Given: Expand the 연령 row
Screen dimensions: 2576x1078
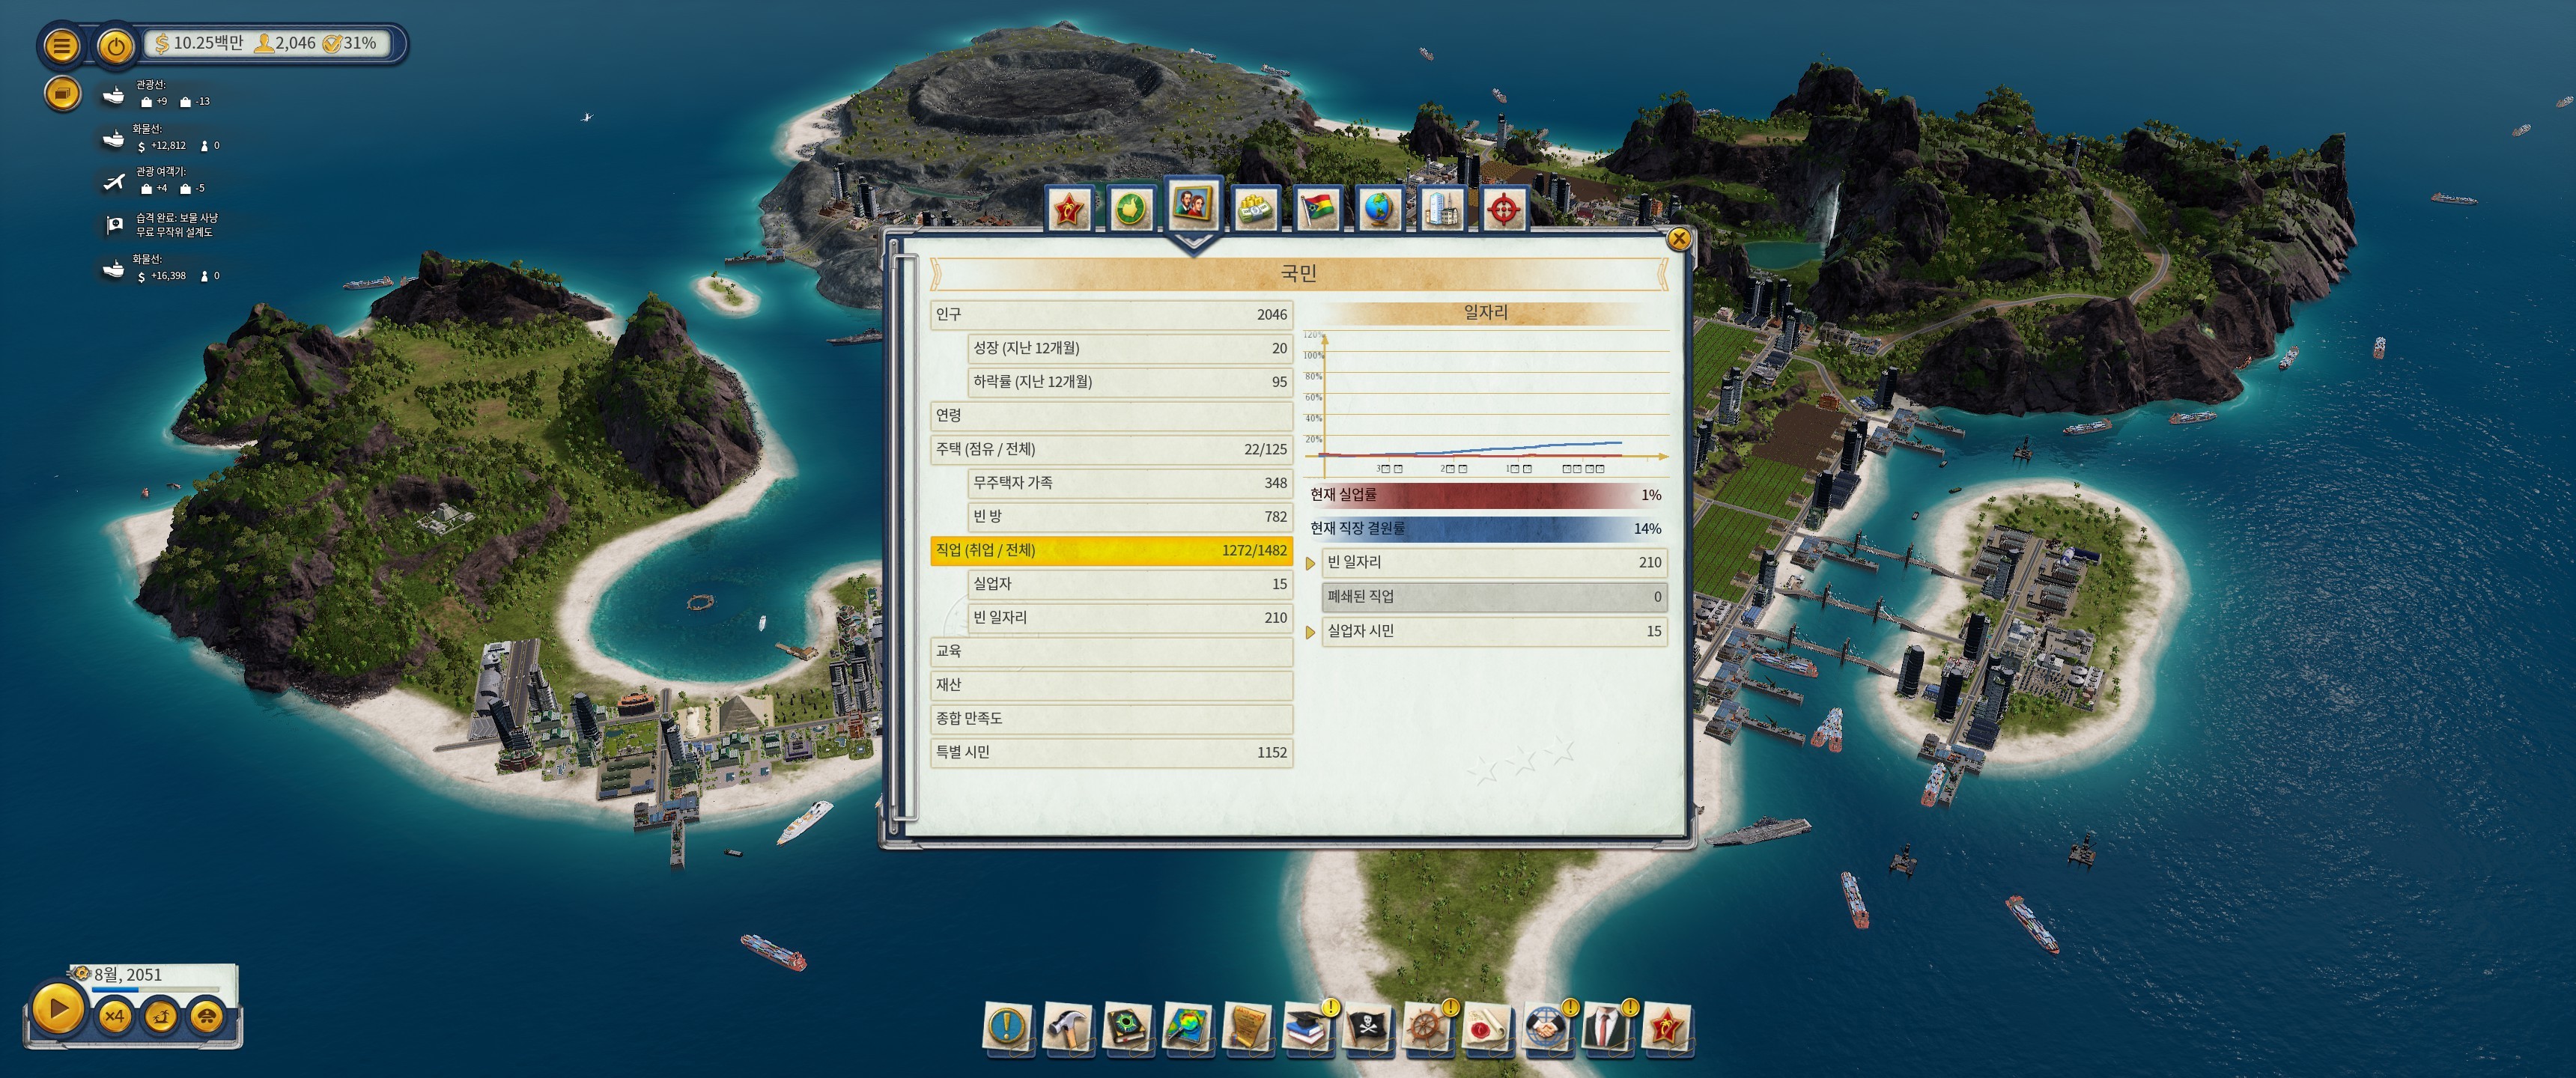Looking at the screenshot, I should [1110, 415].
